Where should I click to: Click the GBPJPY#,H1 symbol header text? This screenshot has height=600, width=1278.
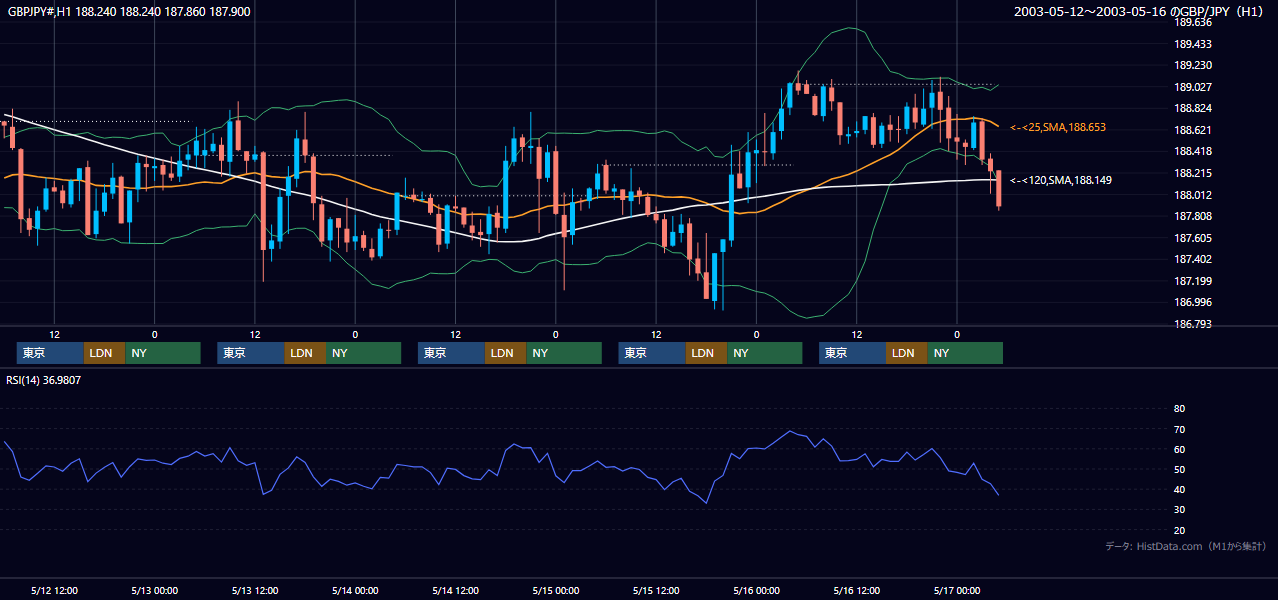click(x=128, y=12)
